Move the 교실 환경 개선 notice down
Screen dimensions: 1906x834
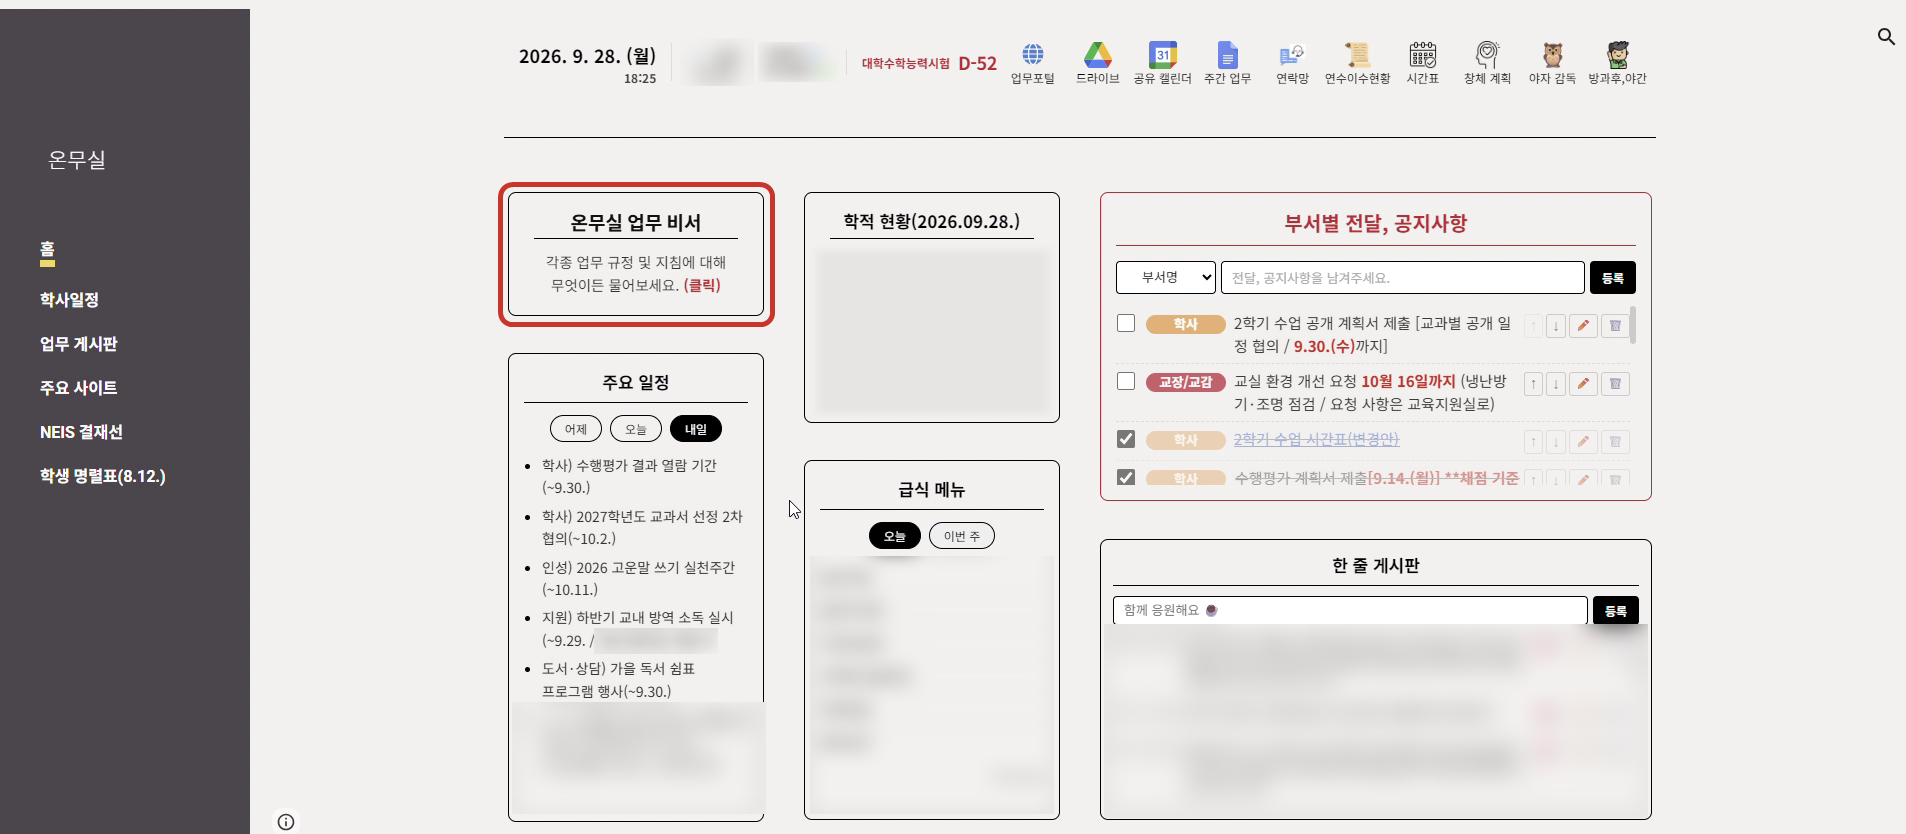click(1556, 383)
